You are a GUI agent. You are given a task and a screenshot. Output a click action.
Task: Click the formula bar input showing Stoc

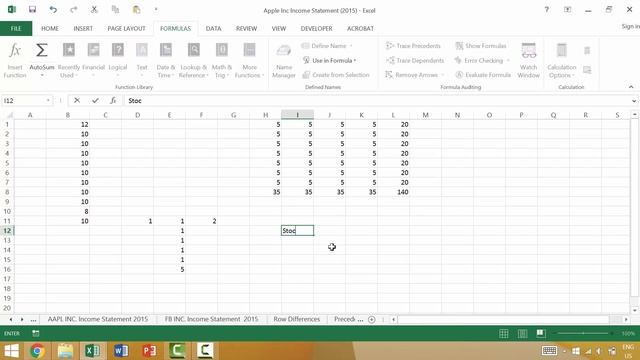(378, 100)
